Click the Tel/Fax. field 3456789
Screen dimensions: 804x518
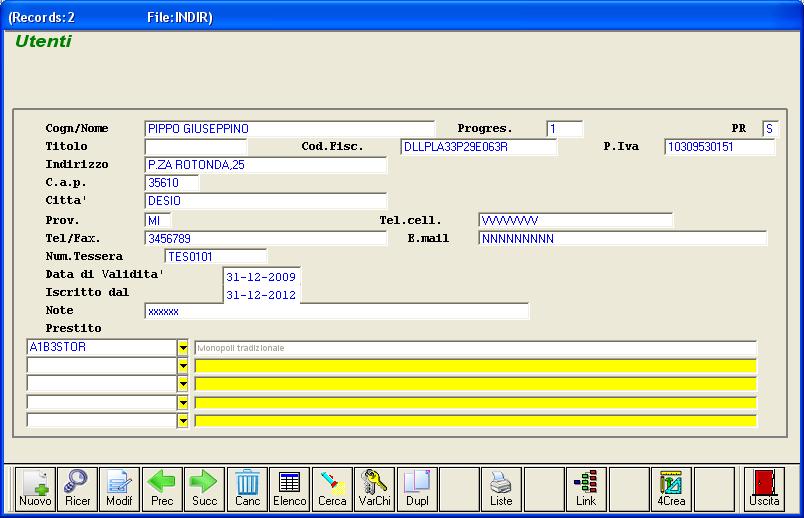click(x=266, y=238)
